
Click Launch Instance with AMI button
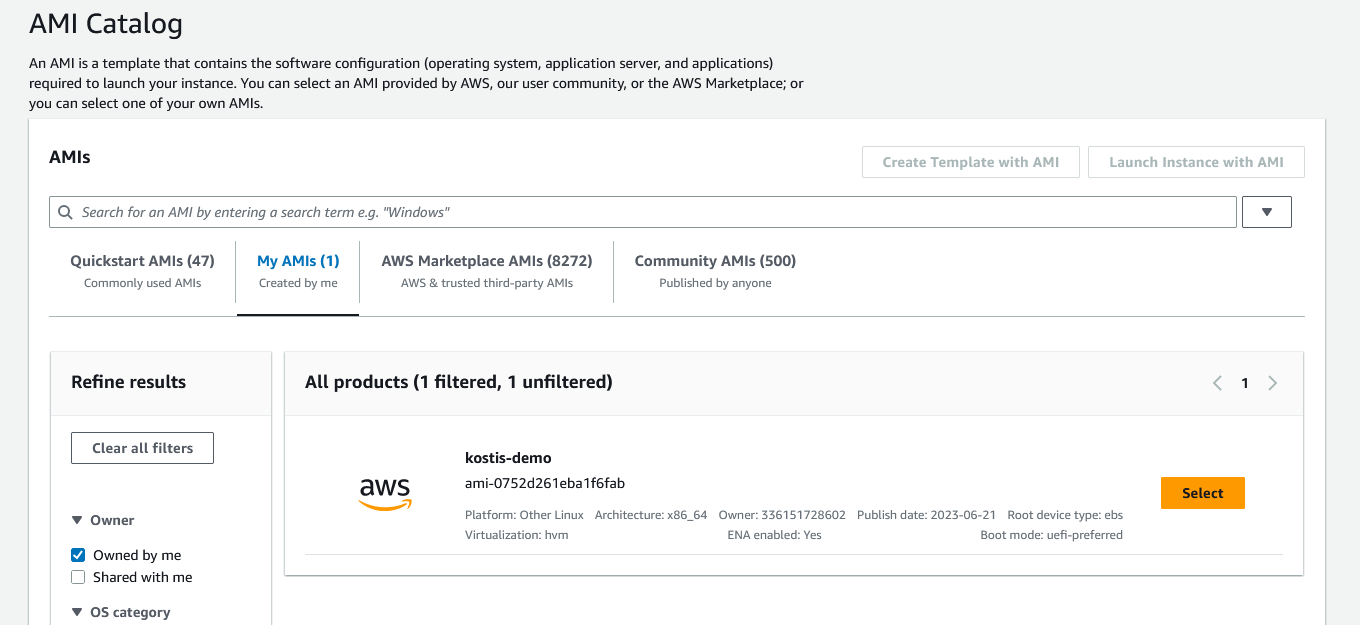coord(1196,162)
